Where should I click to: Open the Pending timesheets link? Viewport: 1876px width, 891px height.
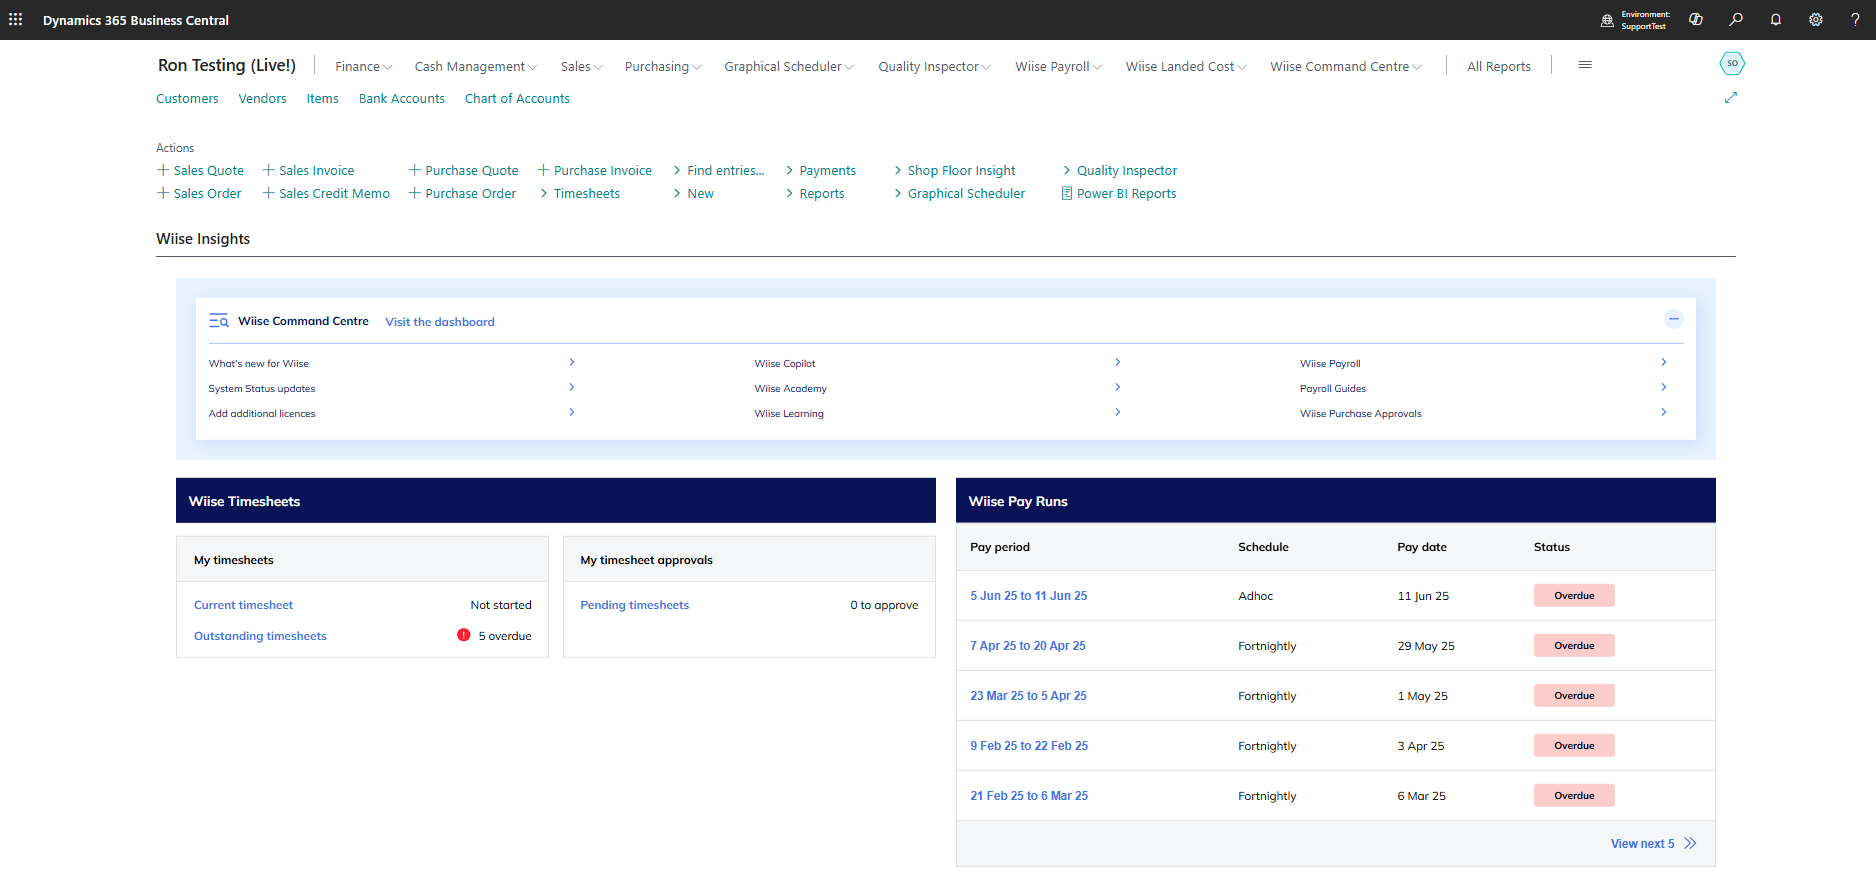(x=634, y=605)
